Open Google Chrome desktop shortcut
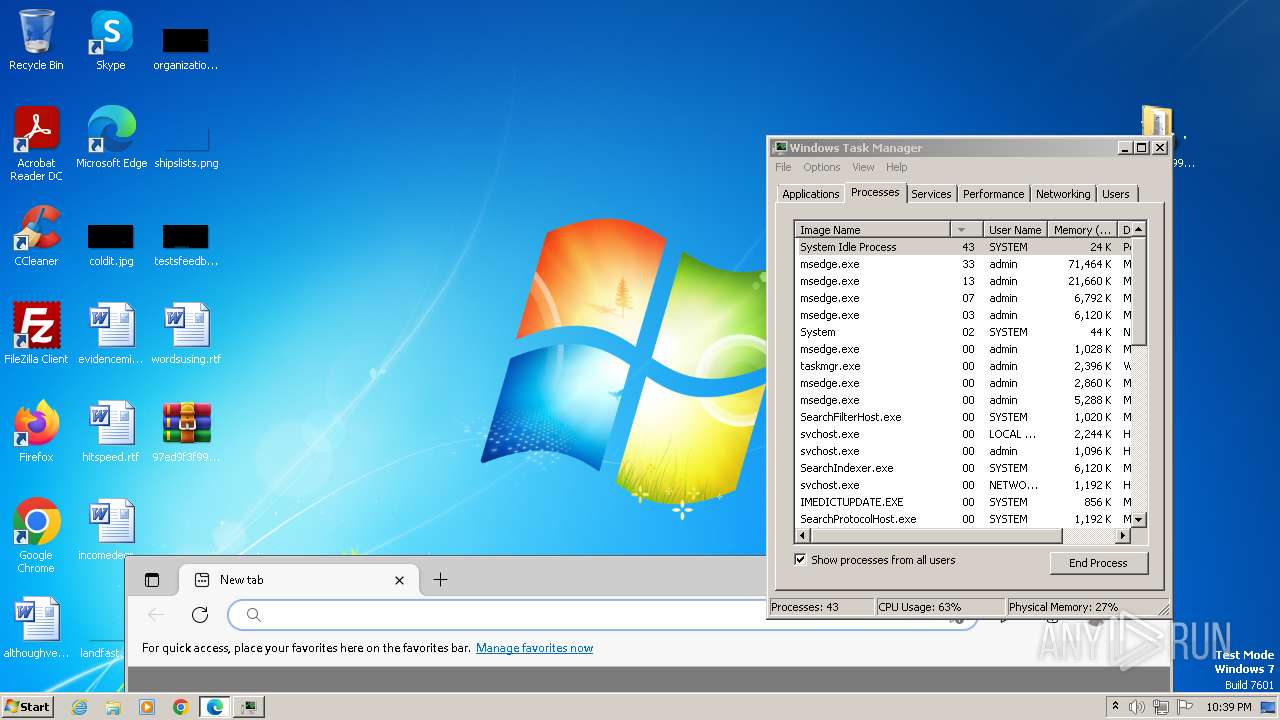Viewport: 1280px width, 720px height. click(36, 536)
